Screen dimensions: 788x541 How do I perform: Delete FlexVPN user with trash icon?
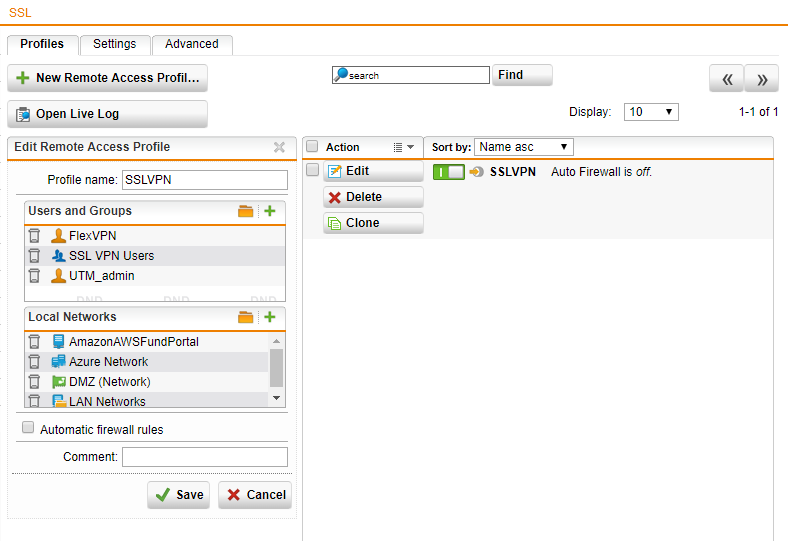point(34,236)
